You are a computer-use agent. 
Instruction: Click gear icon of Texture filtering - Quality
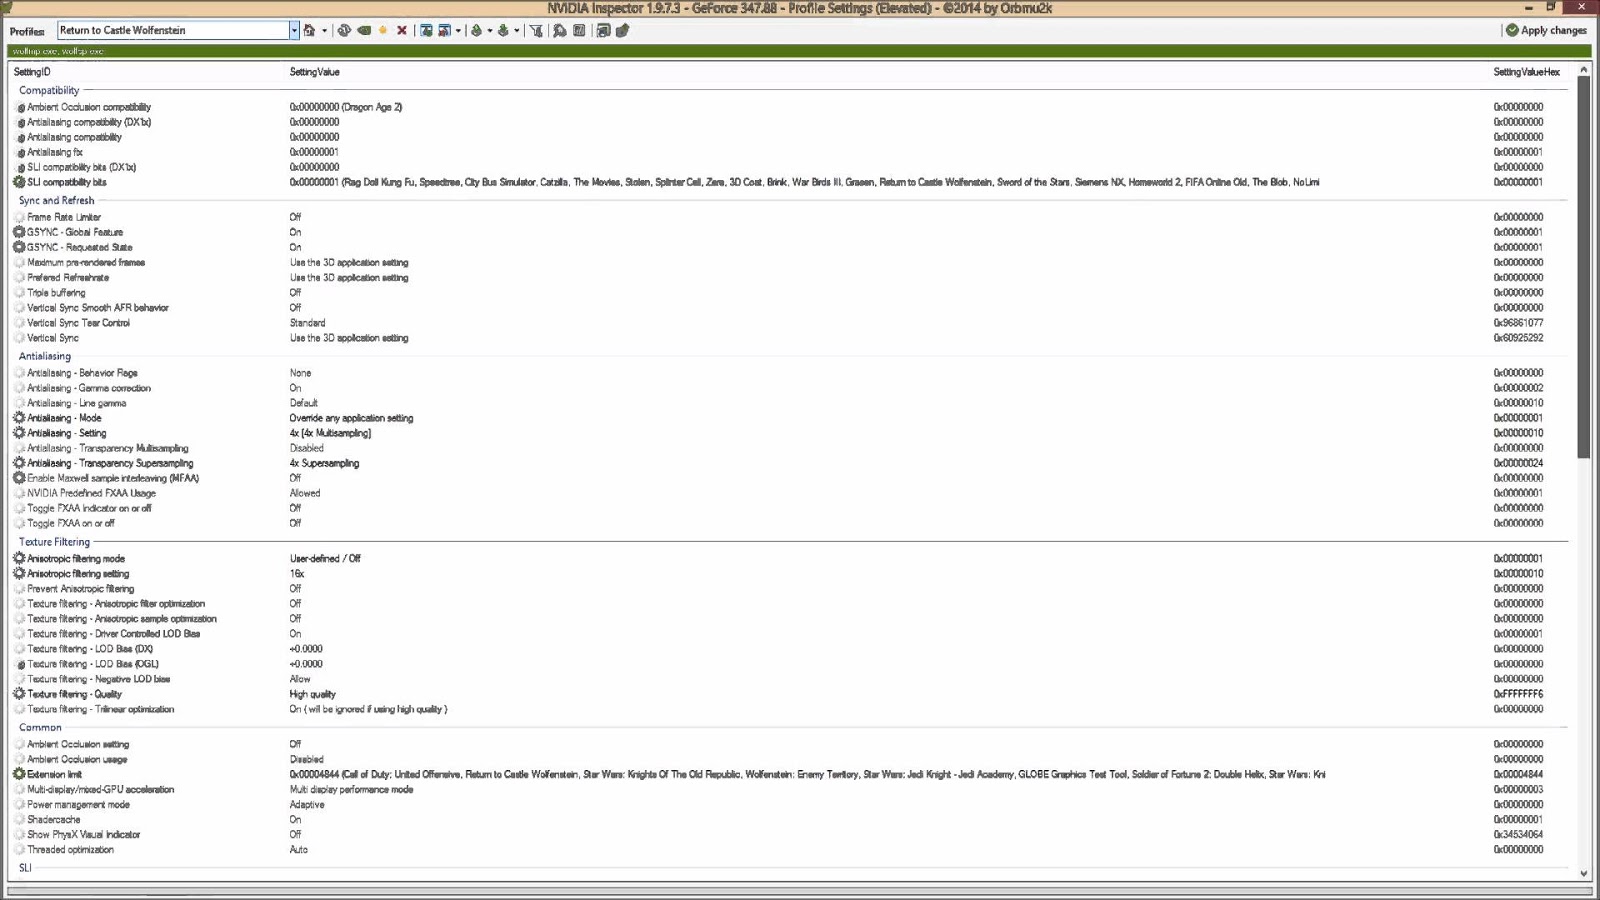click(19, 694)
